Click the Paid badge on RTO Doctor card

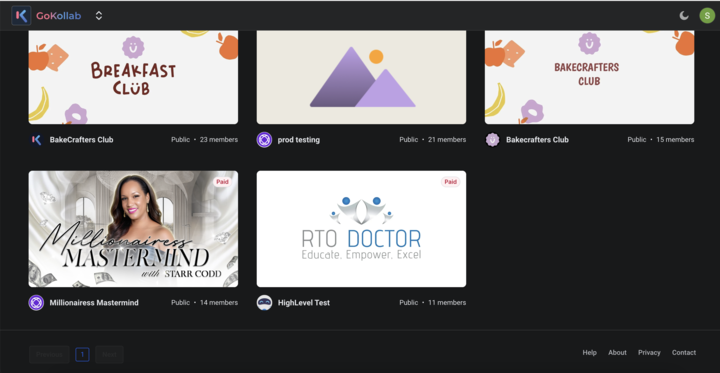pos(450,182)
